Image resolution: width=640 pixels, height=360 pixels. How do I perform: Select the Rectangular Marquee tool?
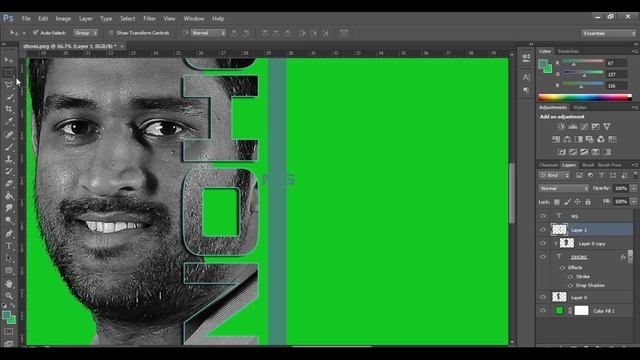pos(9,73)
